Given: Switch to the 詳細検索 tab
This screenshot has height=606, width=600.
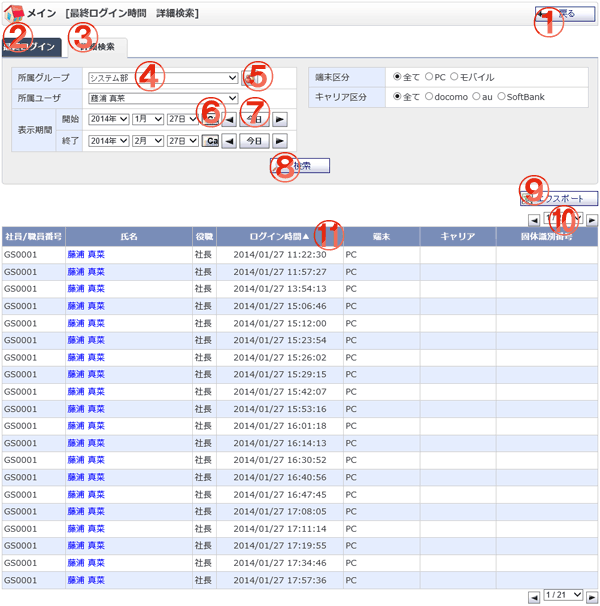Looking at the screenshot, I should [x=98, y=47].
